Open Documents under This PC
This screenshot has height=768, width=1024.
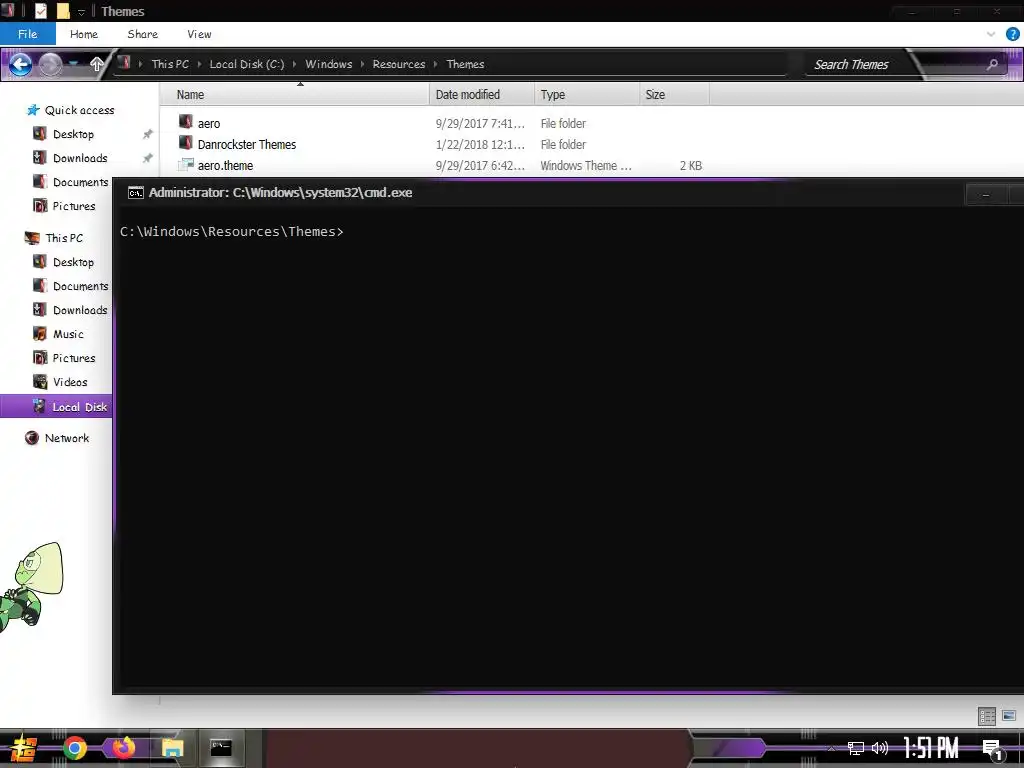click(80, 286)
